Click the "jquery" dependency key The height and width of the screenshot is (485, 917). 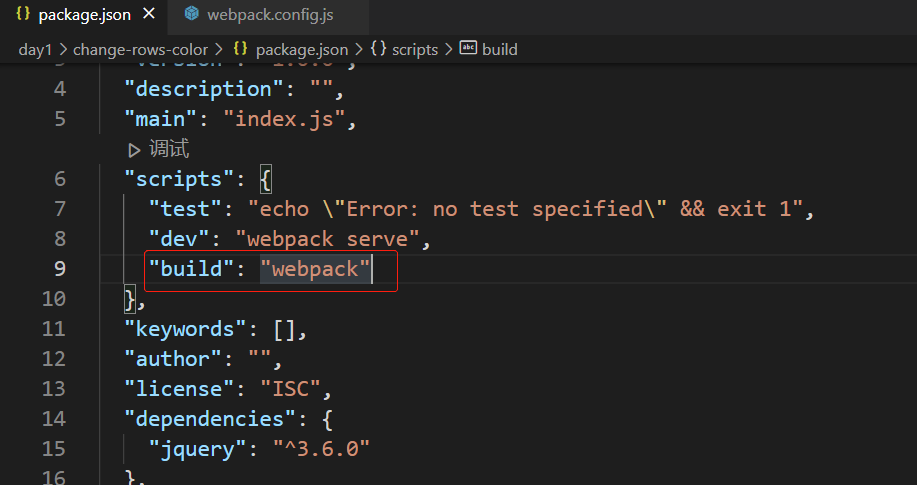click(x=198, y=449)
